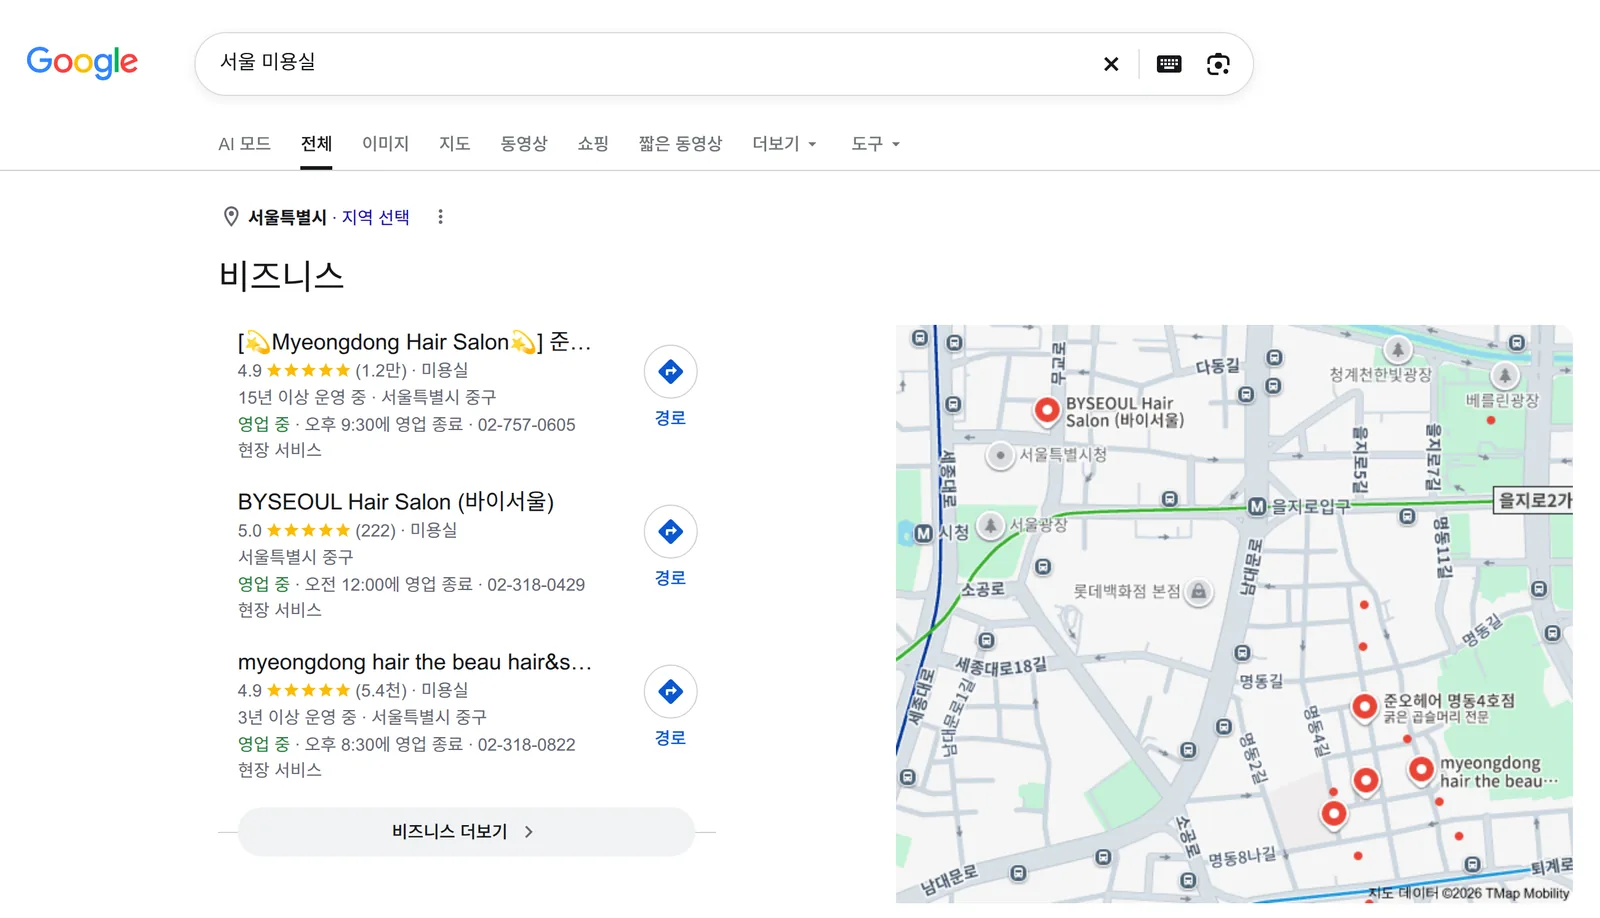Click the 지역 선택 link
1600x918 pixels.
[376, 217]
